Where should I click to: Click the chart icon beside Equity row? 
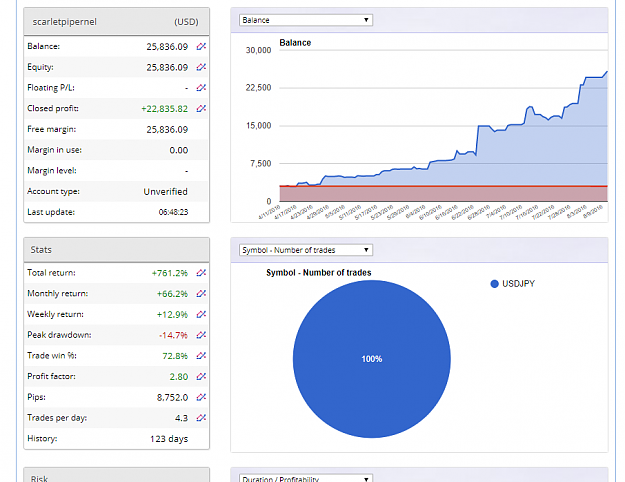pyautogui.click(x=201, y=67)
